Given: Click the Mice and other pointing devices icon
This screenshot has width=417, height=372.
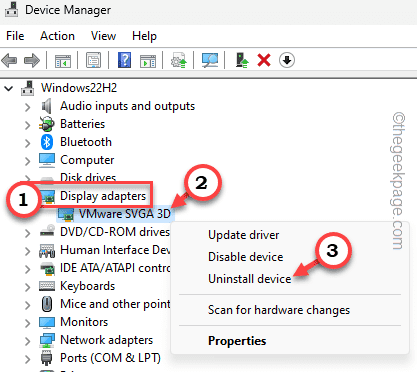Looking at the screenshot, I should [x=47, y=304].
